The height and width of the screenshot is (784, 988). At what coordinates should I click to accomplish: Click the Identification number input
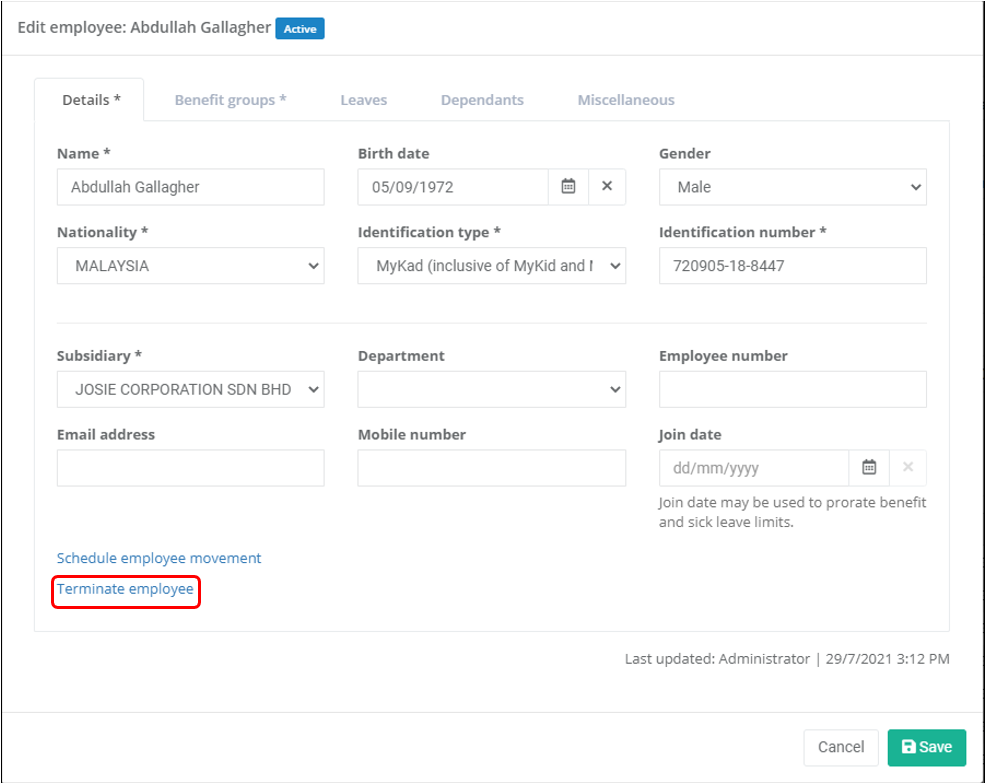pyautogui.click(x=792, y=266)
